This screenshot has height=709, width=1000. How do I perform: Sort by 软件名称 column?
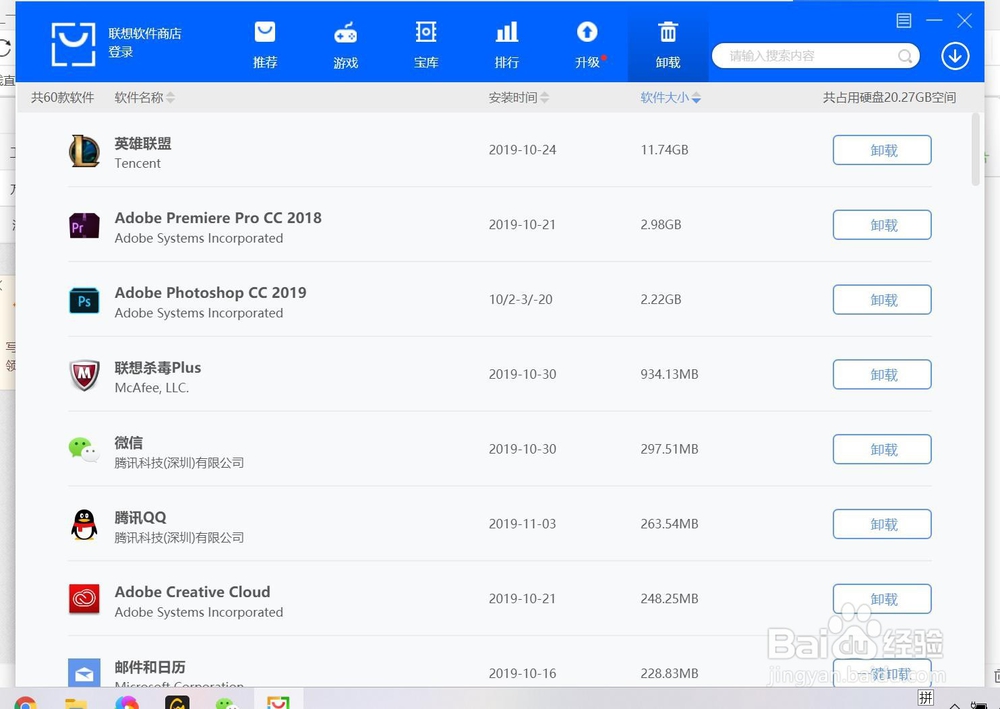[x=144, y=98]
